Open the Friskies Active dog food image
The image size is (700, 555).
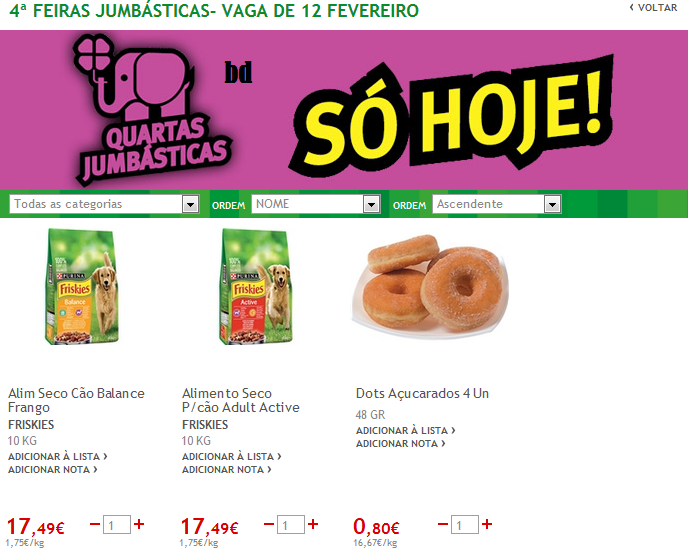click(x=256, y=287)
